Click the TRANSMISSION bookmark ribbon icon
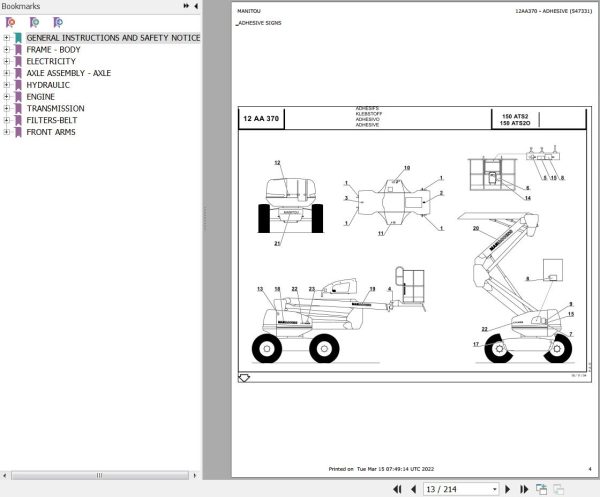 (x=18, y=109)
